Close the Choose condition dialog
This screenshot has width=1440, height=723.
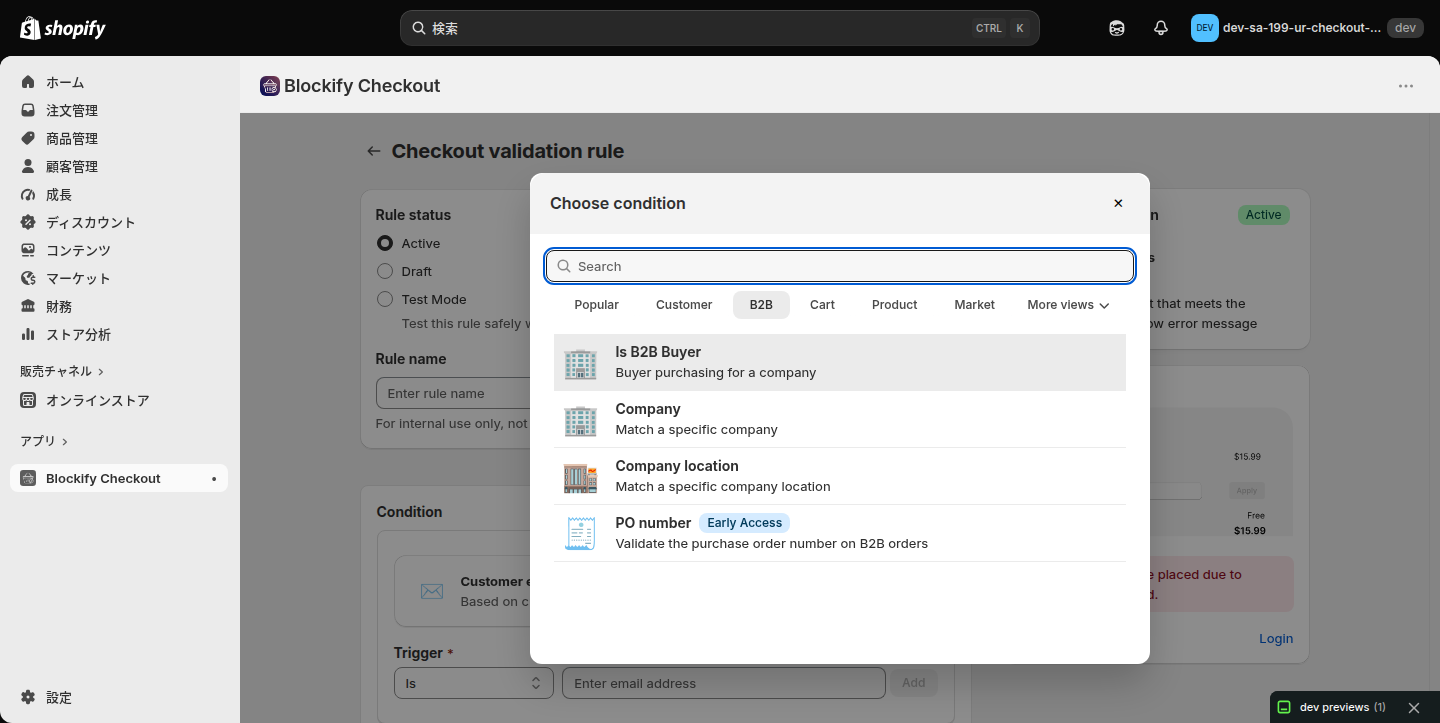coord(1118,203)
